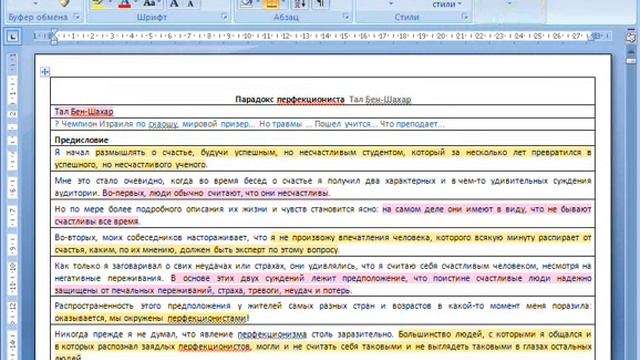Click the horizontal ruler at mark 14
This screenshot has width=640, height=360.
click(x=324, y=36)
